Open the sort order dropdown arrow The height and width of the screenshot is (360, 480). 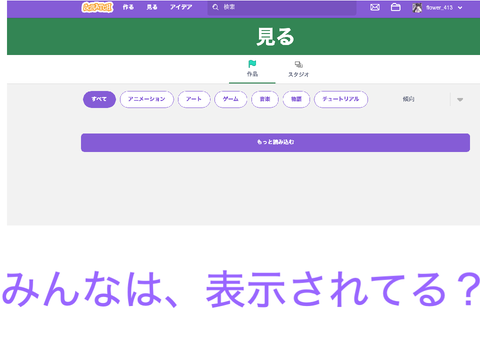(x=460, y=100)
